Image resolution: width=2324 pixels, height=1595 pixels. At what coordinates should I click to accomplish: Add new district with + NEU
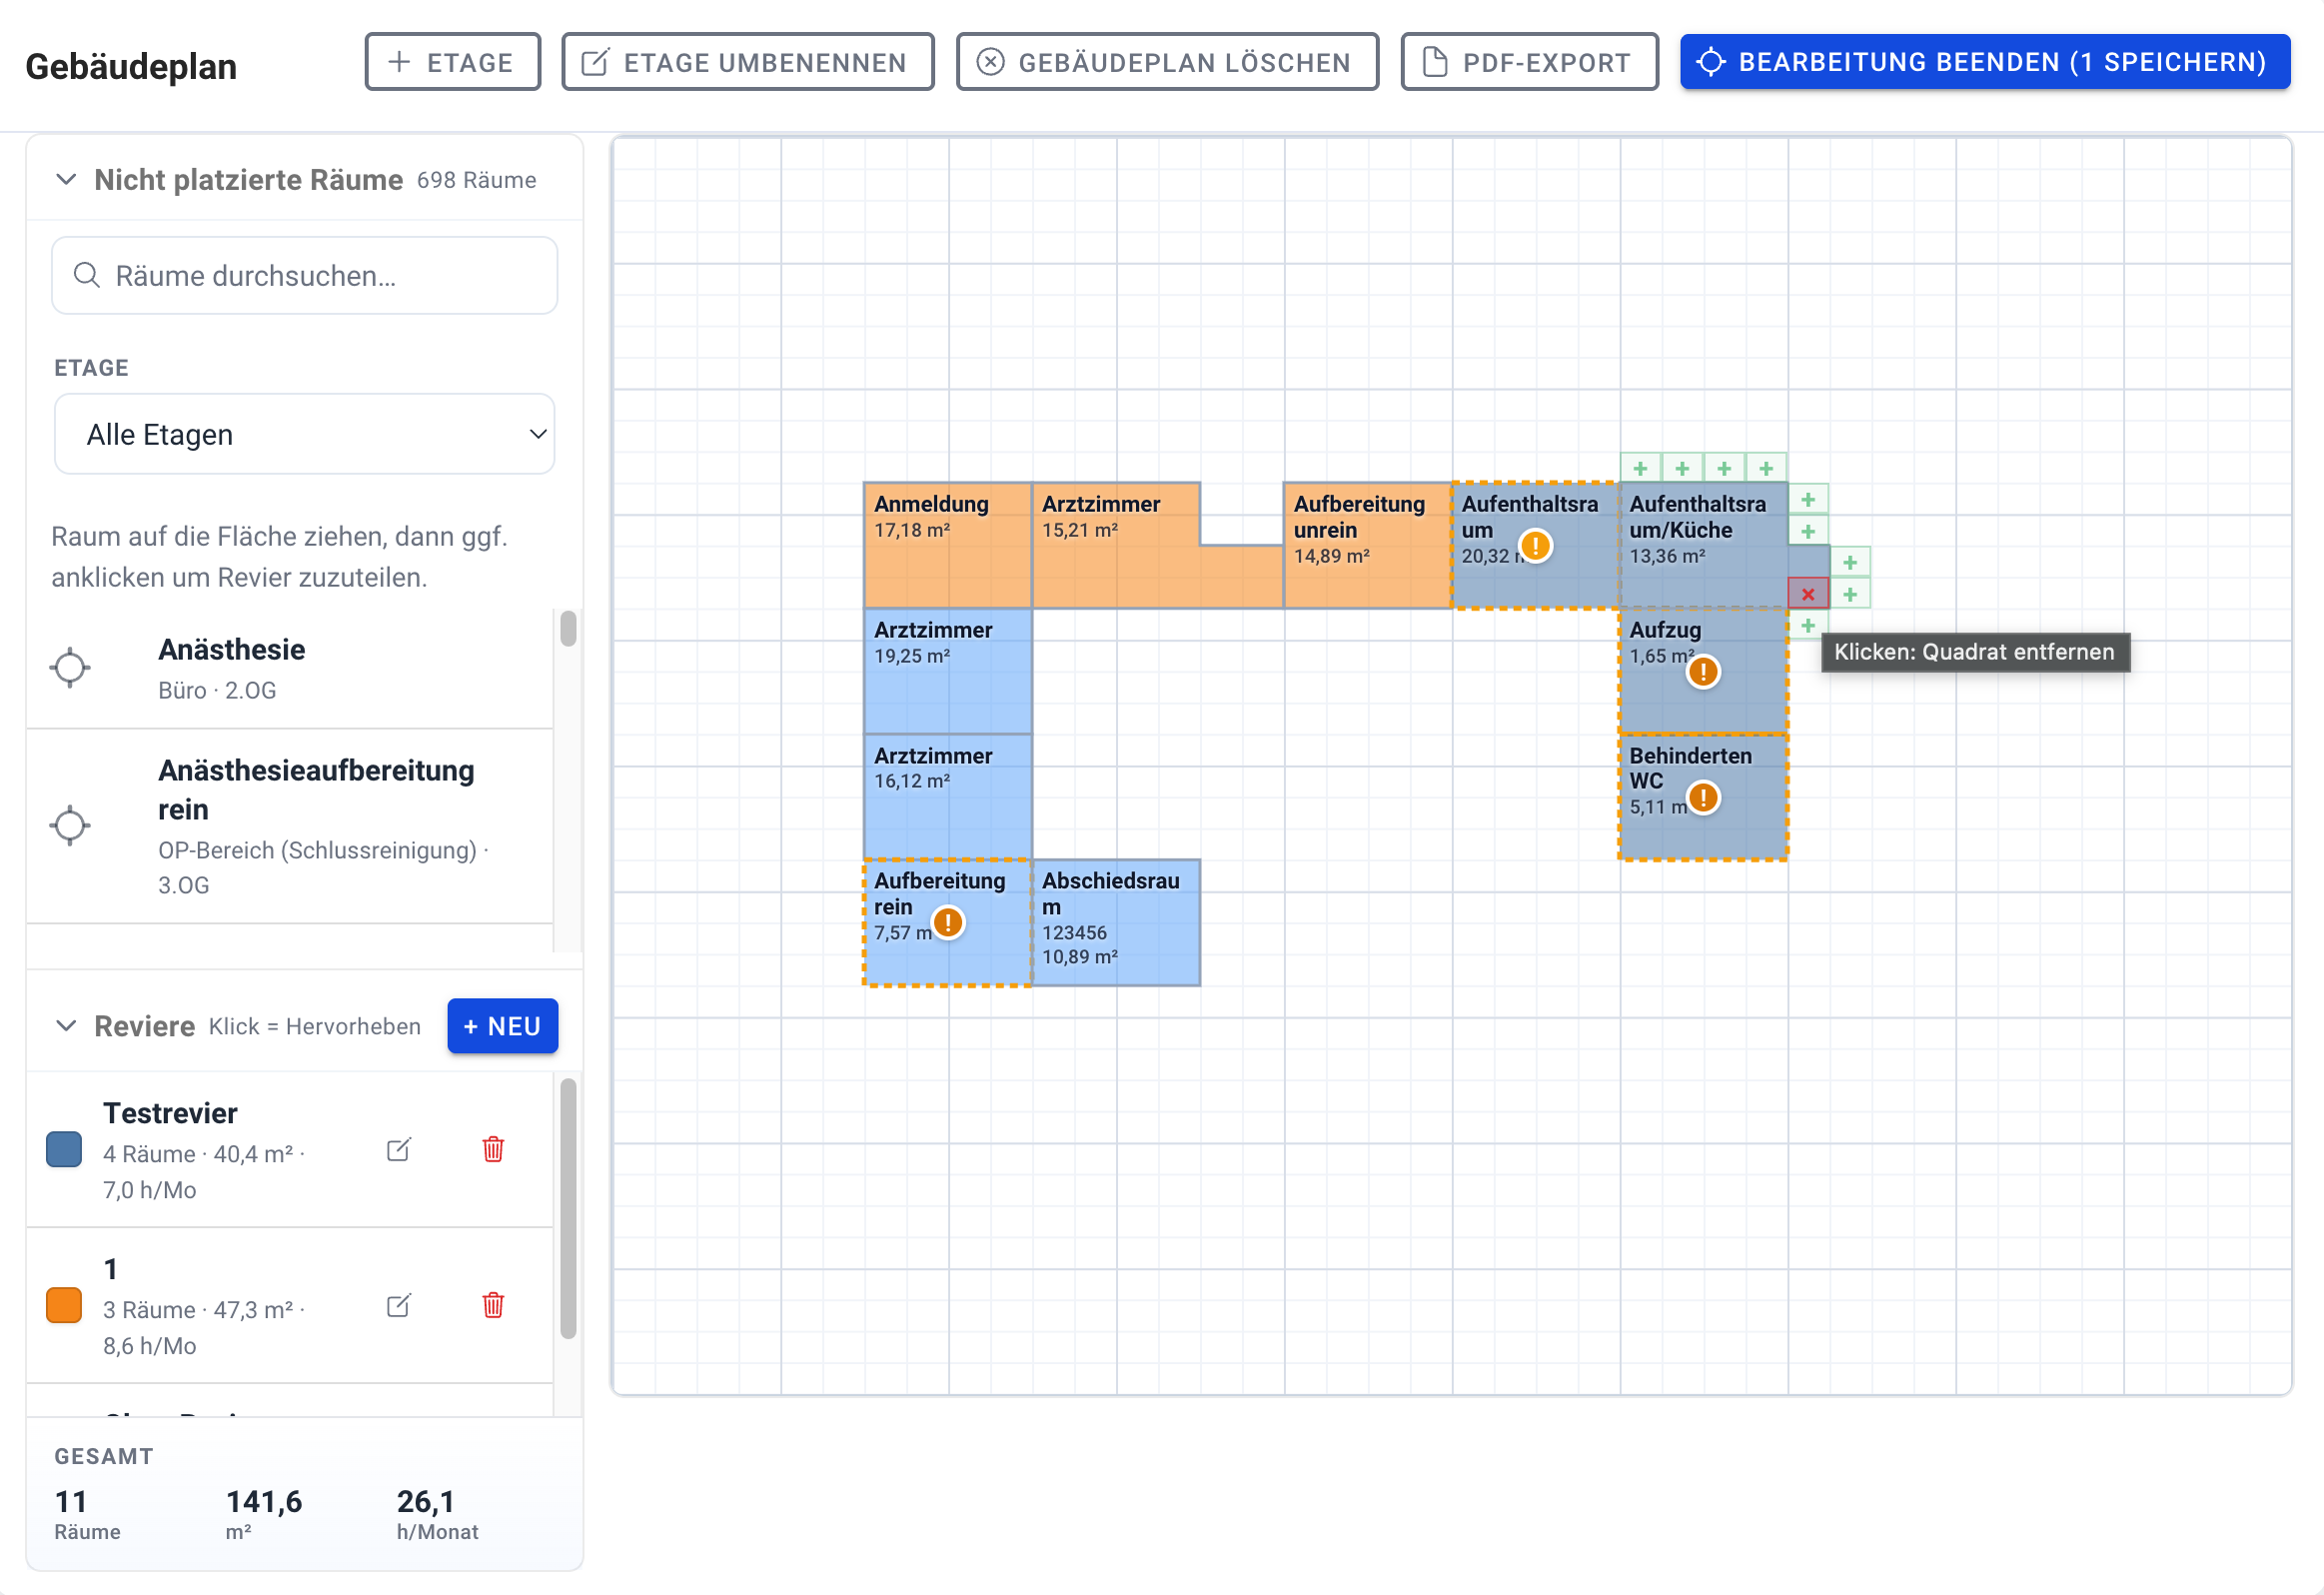click(x=502, y=1026)
